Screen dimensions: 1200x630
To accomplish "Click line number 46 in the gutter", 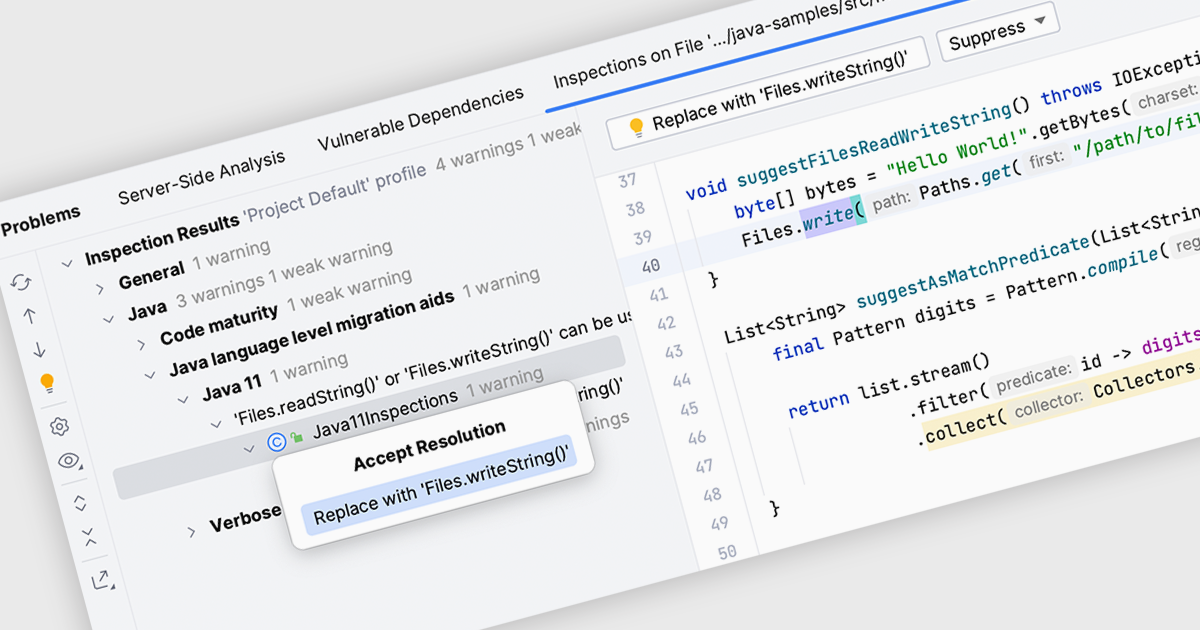I will pyautogui.click(x=696, y=437).
